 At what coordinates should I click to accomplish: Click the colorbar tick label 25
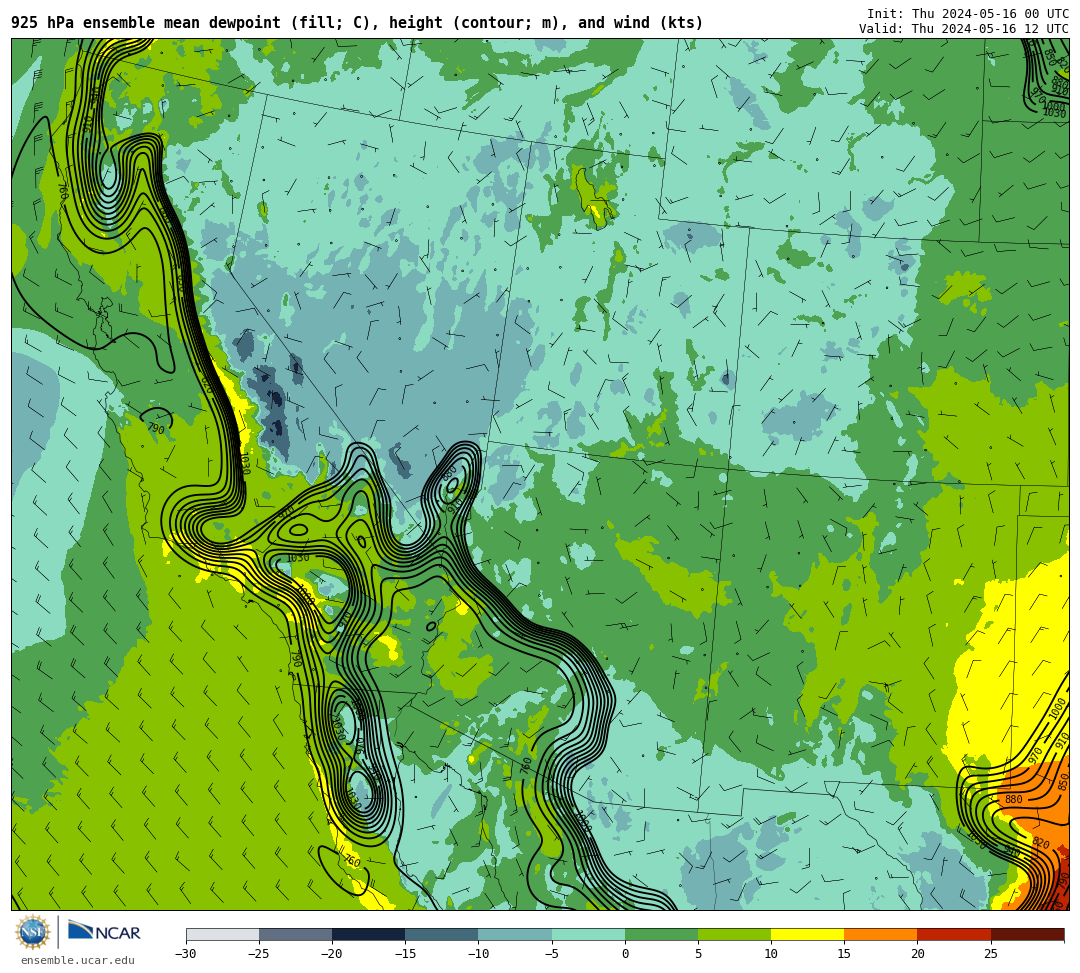point(990,954)
